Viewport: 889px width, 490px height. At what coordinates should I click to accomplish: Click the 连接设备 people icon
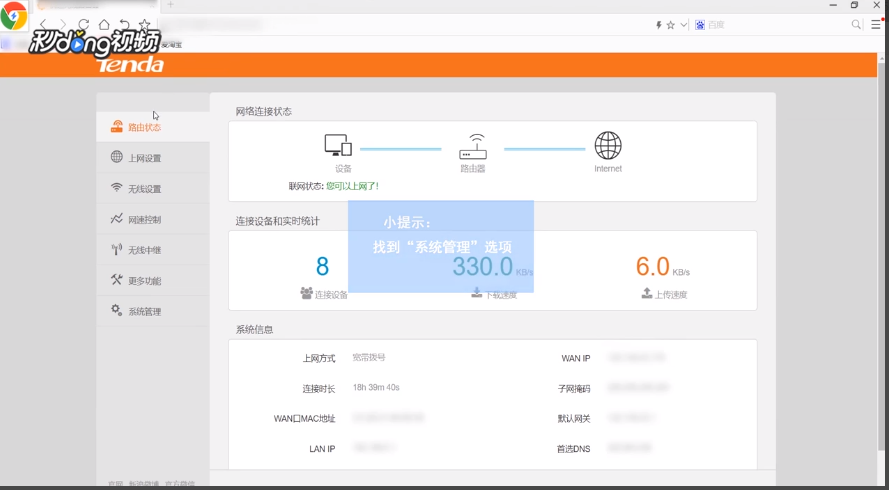(x=306, y=294)
